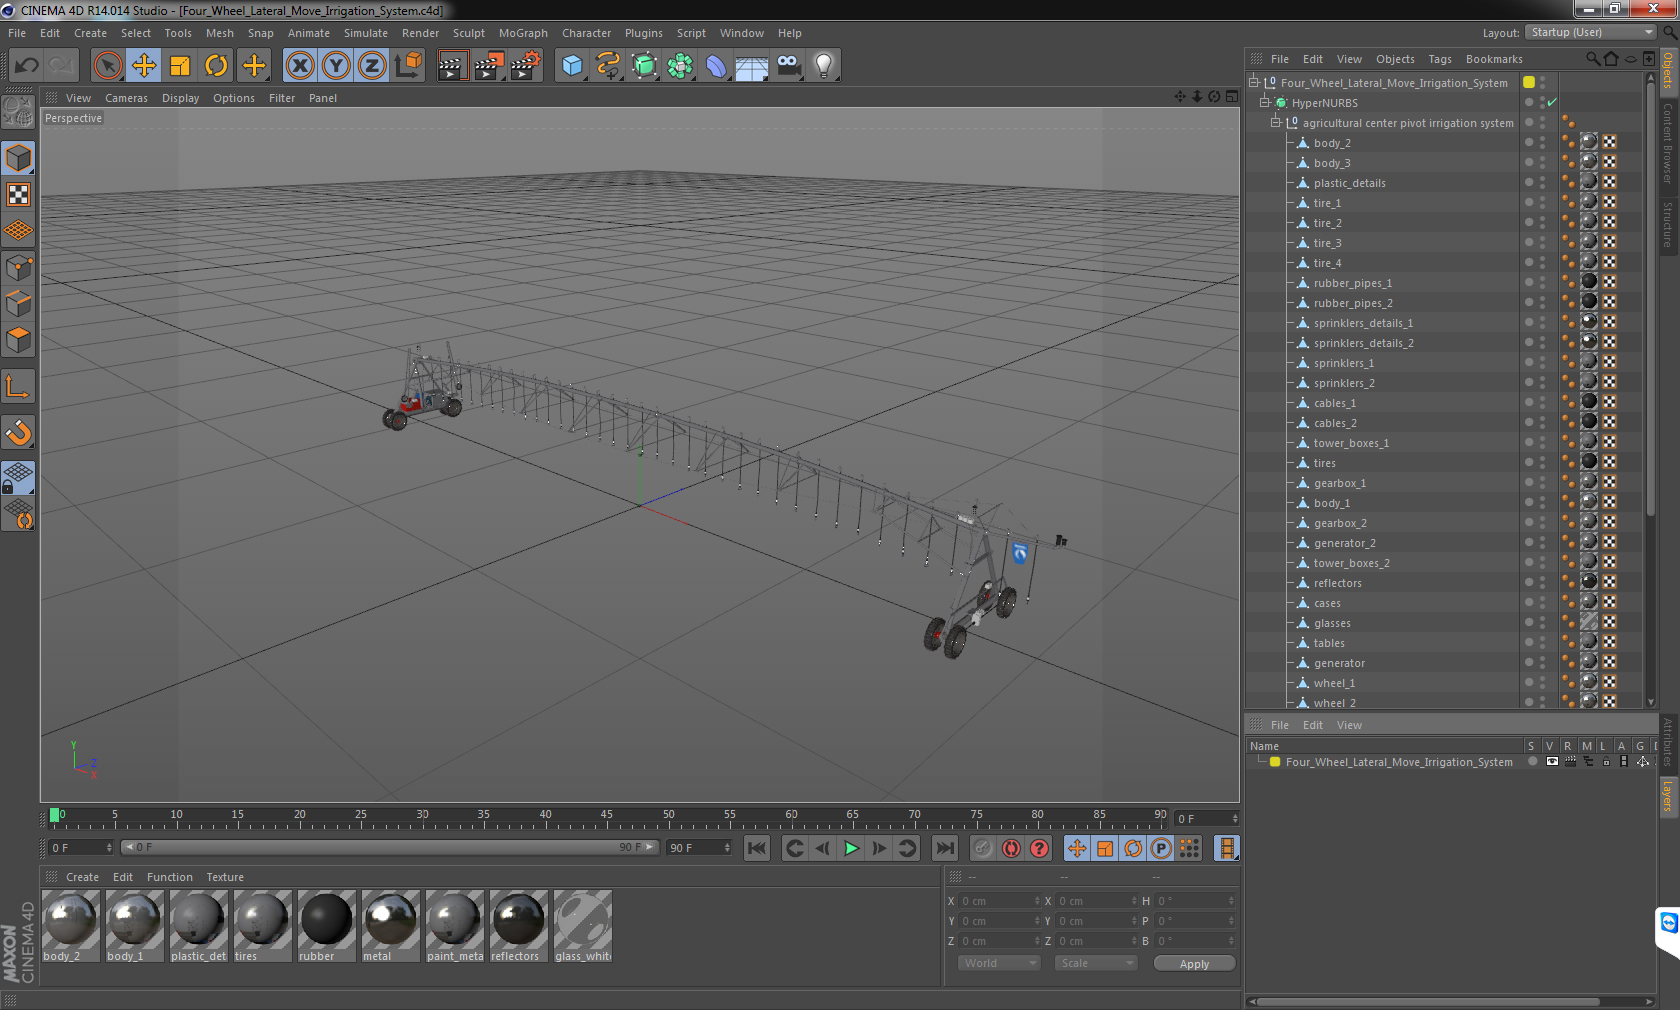The width and height of the screenshot is (1680, 1010).
Task: Open the World coordinate system dropdown
Action: point(998,963)
